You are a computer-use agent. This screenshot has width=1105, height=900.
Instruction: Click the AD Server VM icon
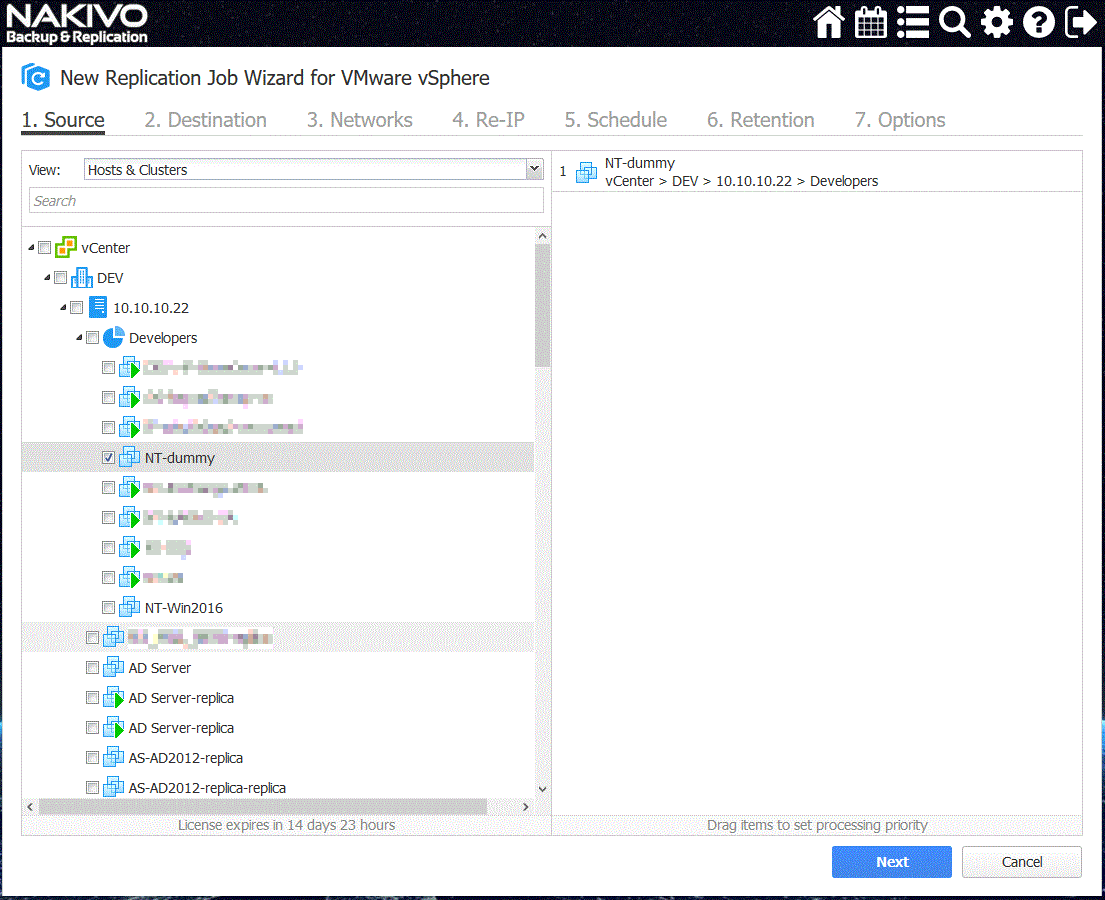click(113, 667)
